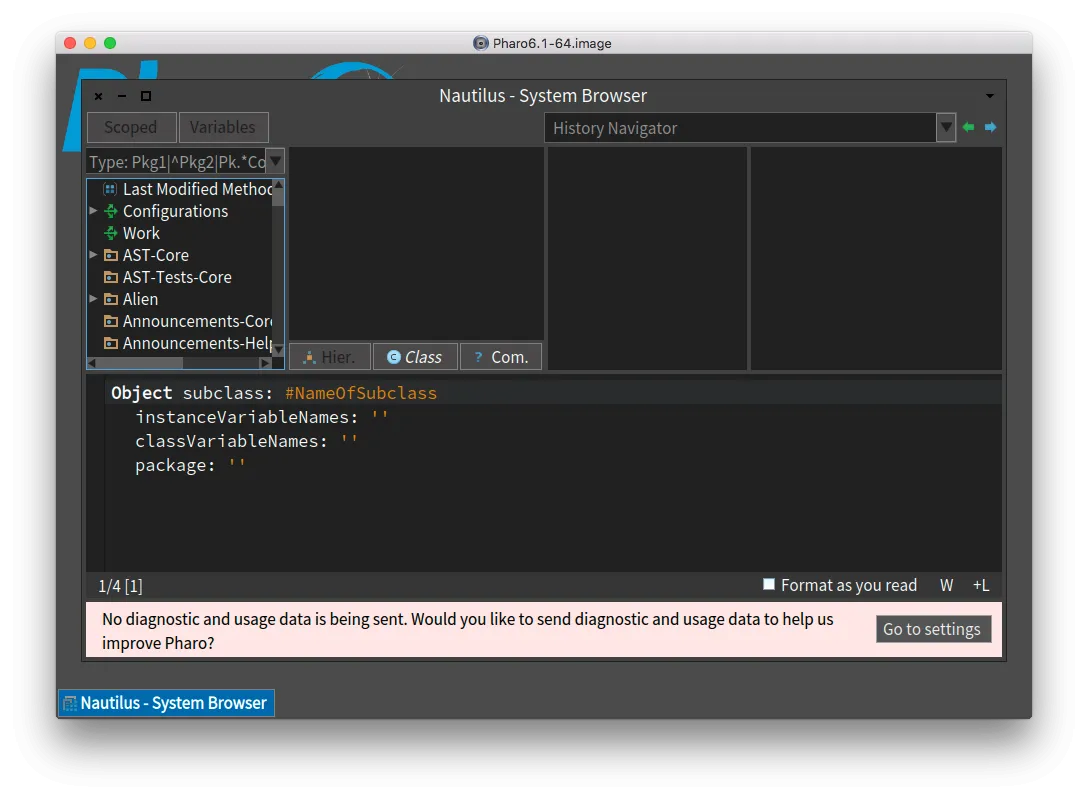Click the Announcements-Help package folder icon
The width and height of the screenshot is (1088, 799).
pyautogui.click(x=110, y=343)
